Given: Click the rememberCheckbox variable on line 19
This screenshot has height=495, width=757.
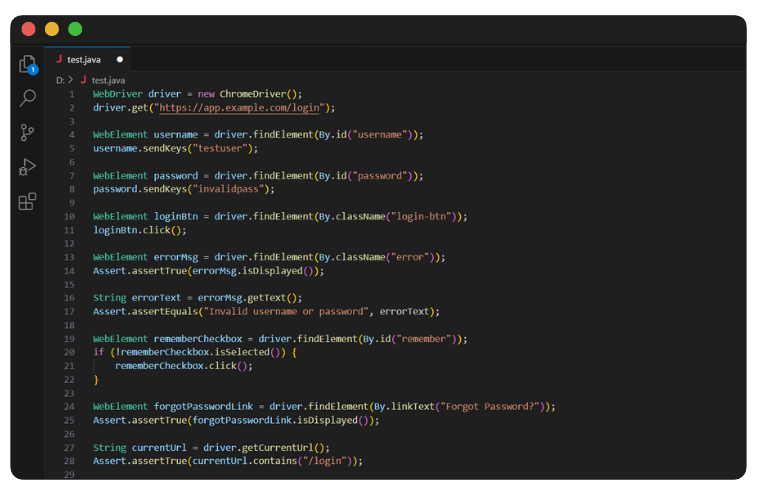Looking at the screenshot, I should (197, 339).
